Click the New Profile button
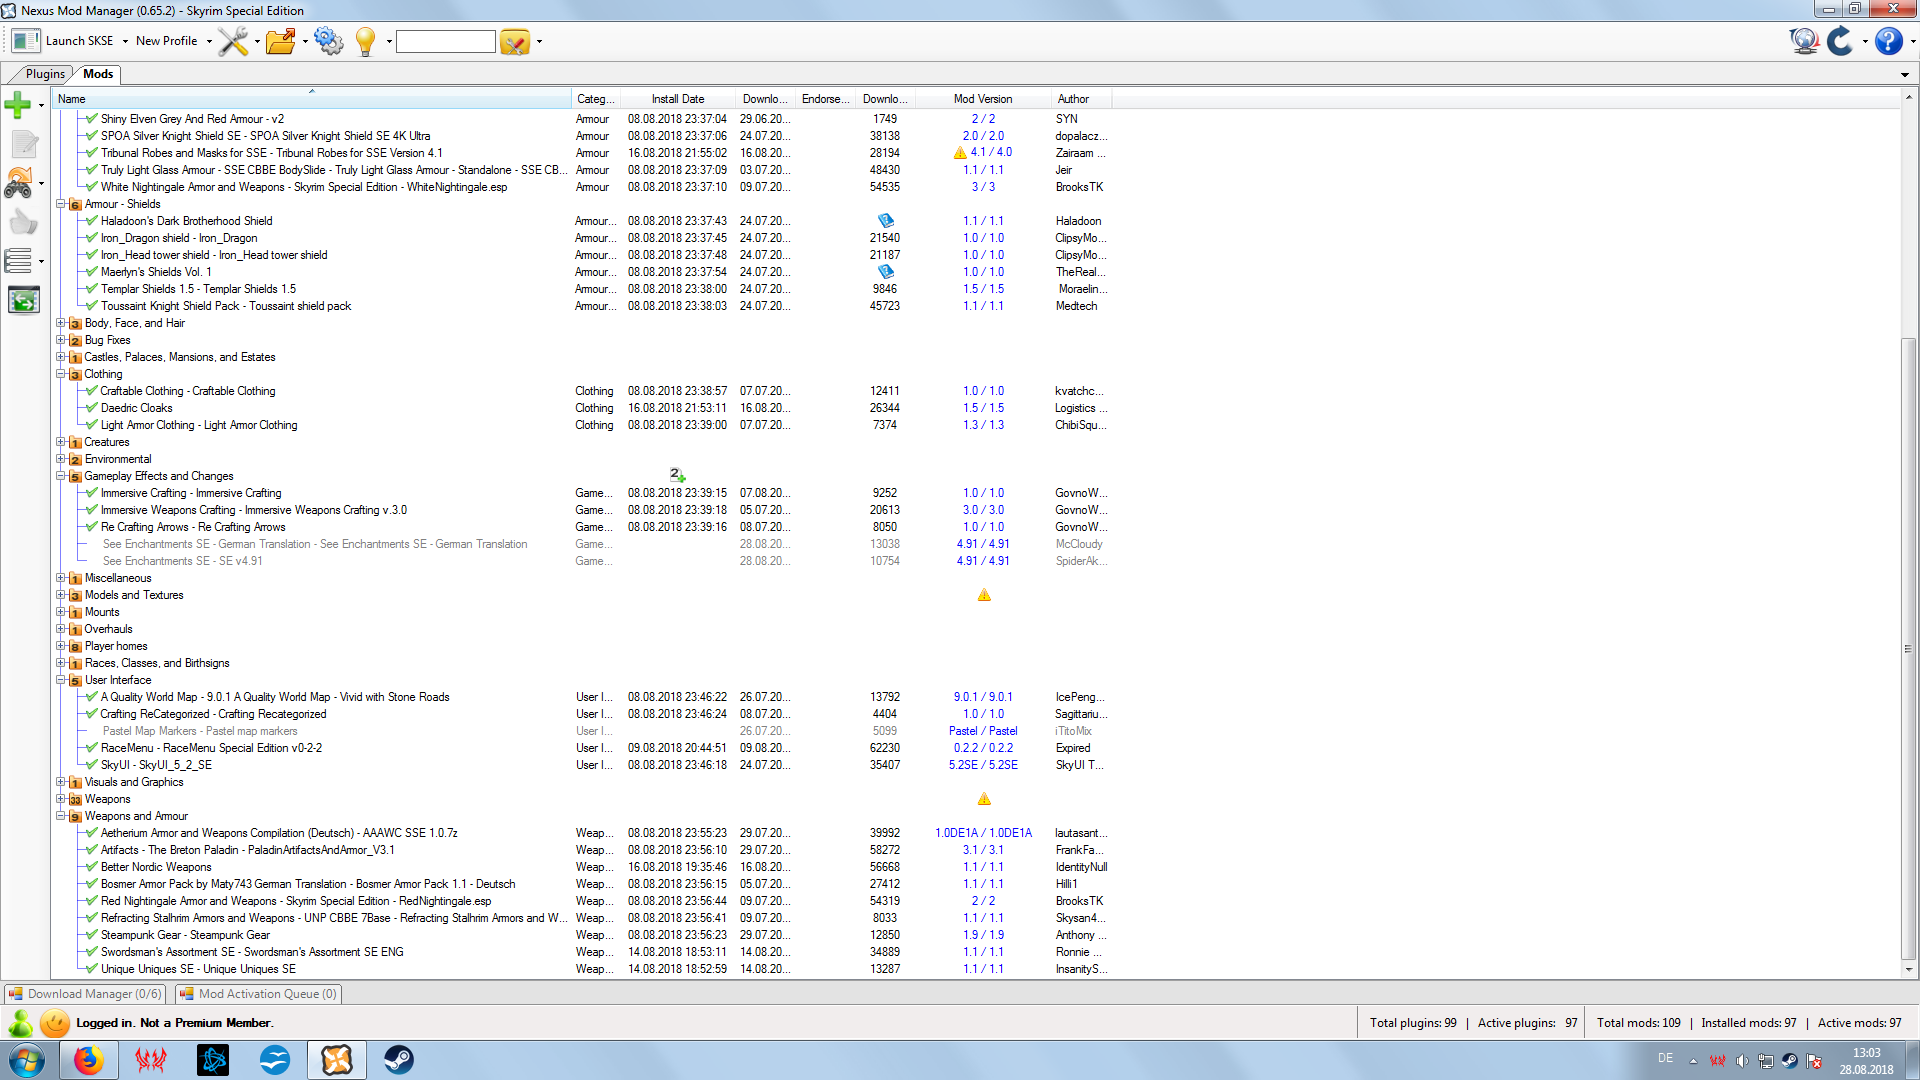This screenshot has width=1920, height=1080. 166,41
